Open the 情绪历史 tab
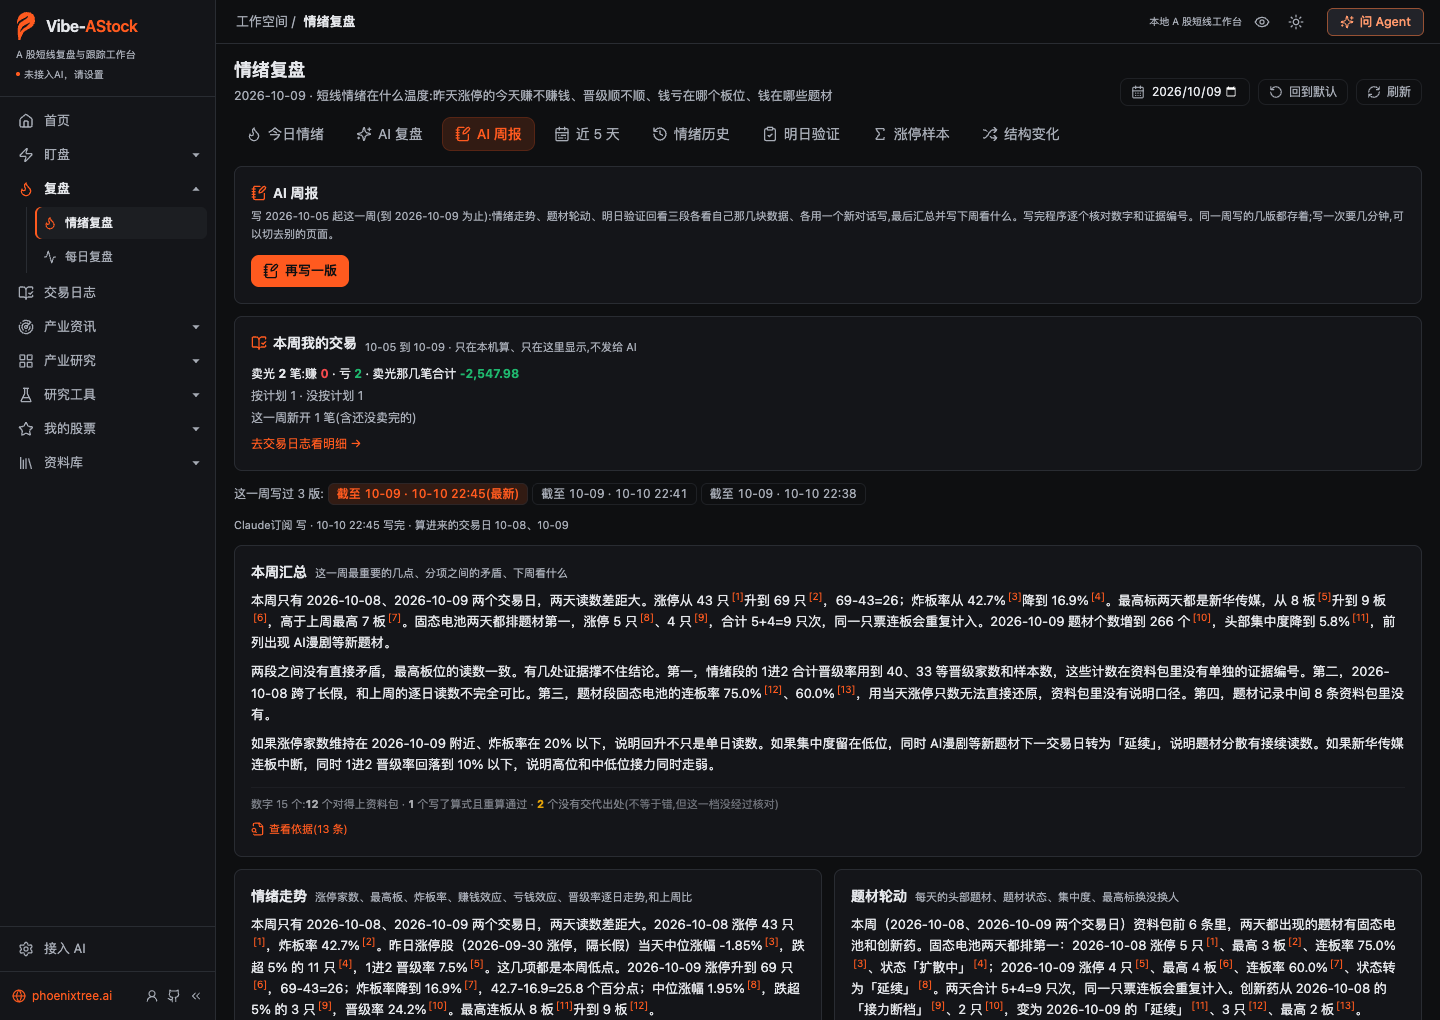This screenshot has width=1440, height=1020. 691,134
